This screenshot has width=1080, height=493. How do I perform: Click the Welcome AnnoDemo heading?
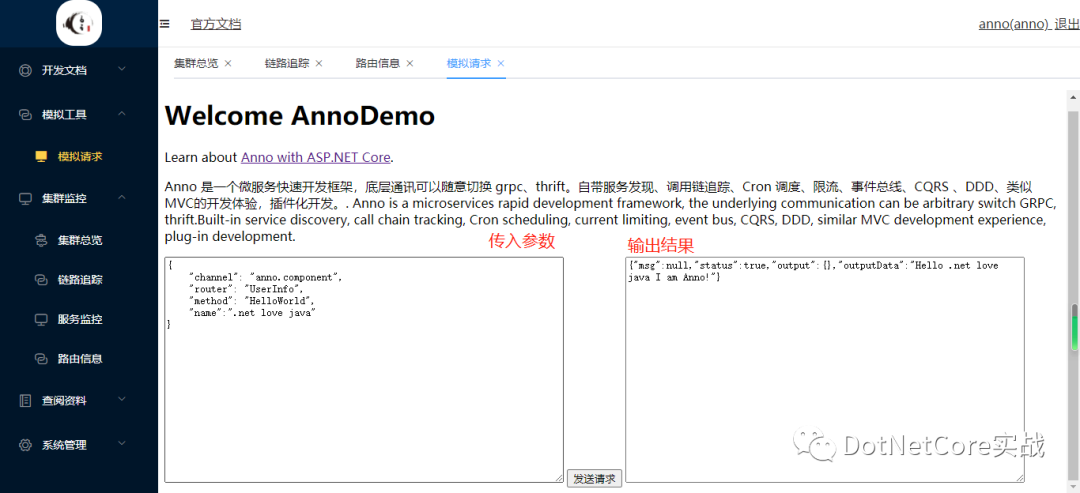(x=300, y=116)
